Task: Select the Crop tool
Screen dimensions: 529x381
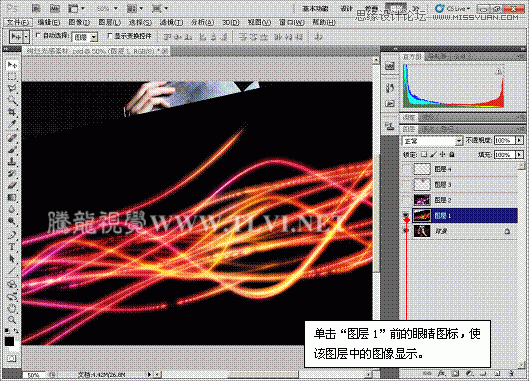Action: [12, 112]
